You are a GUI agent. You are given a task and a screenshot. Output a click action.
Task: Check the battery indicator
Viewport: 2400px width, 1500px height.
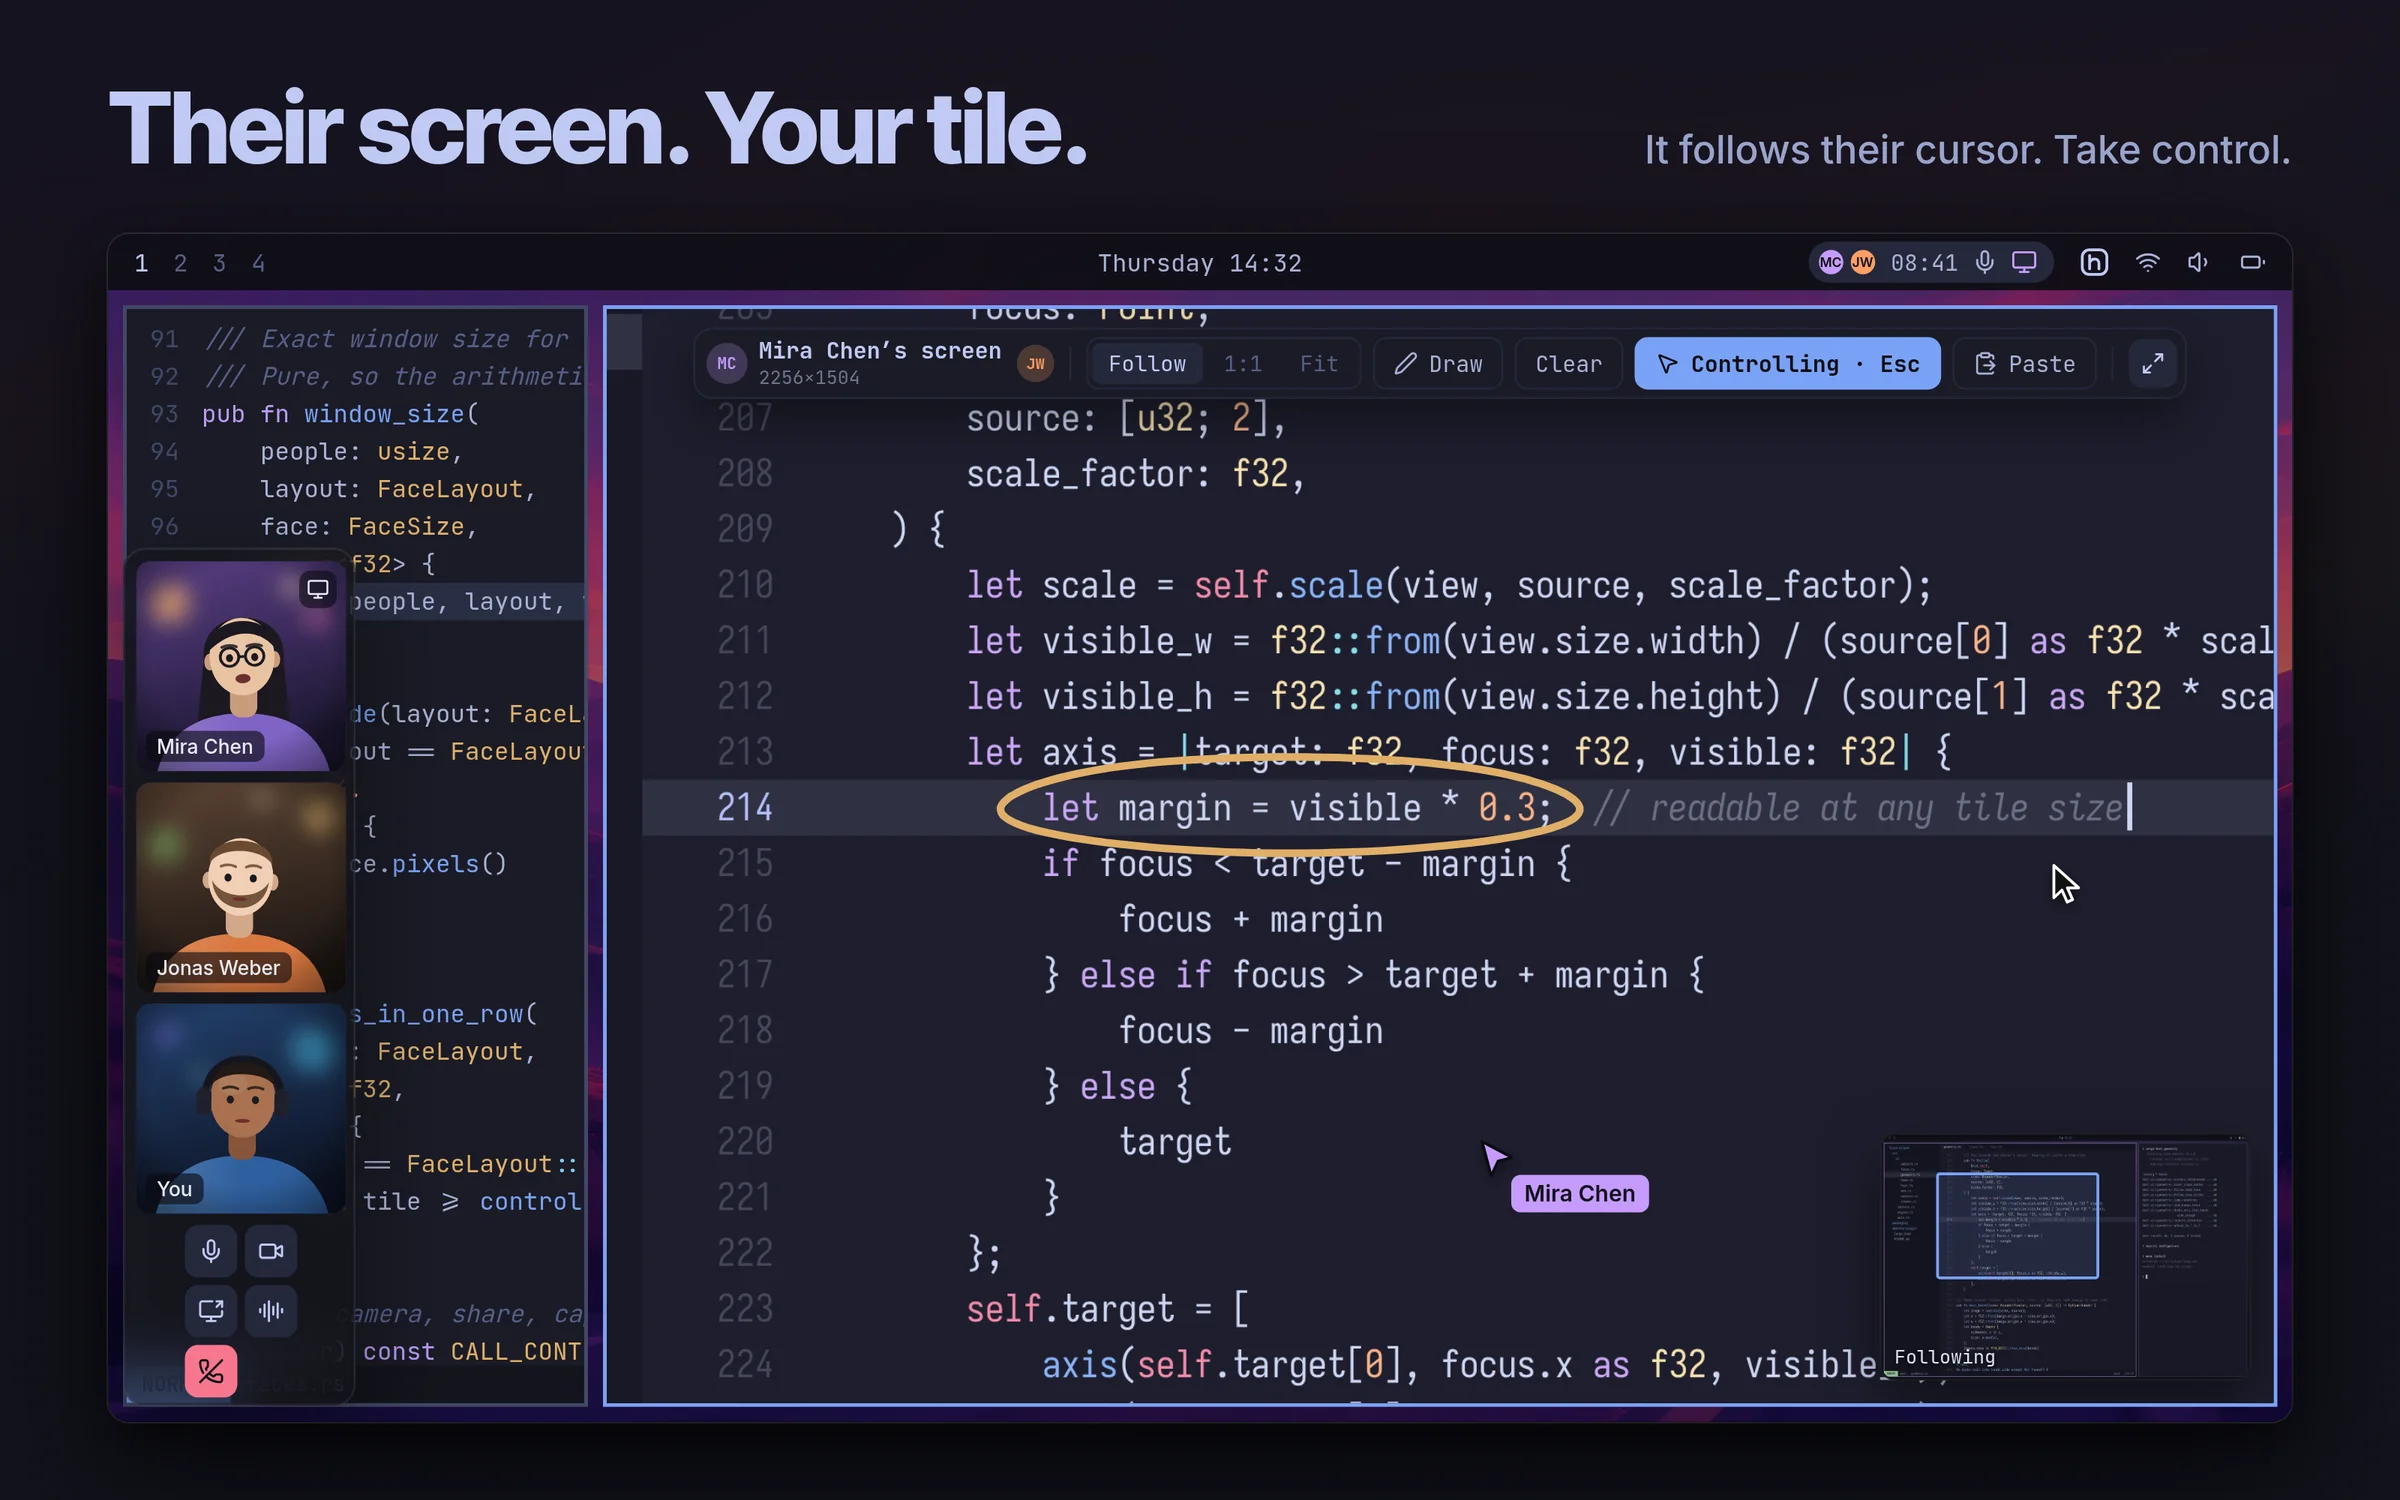pyautogui.click(x=2252, y=262)
